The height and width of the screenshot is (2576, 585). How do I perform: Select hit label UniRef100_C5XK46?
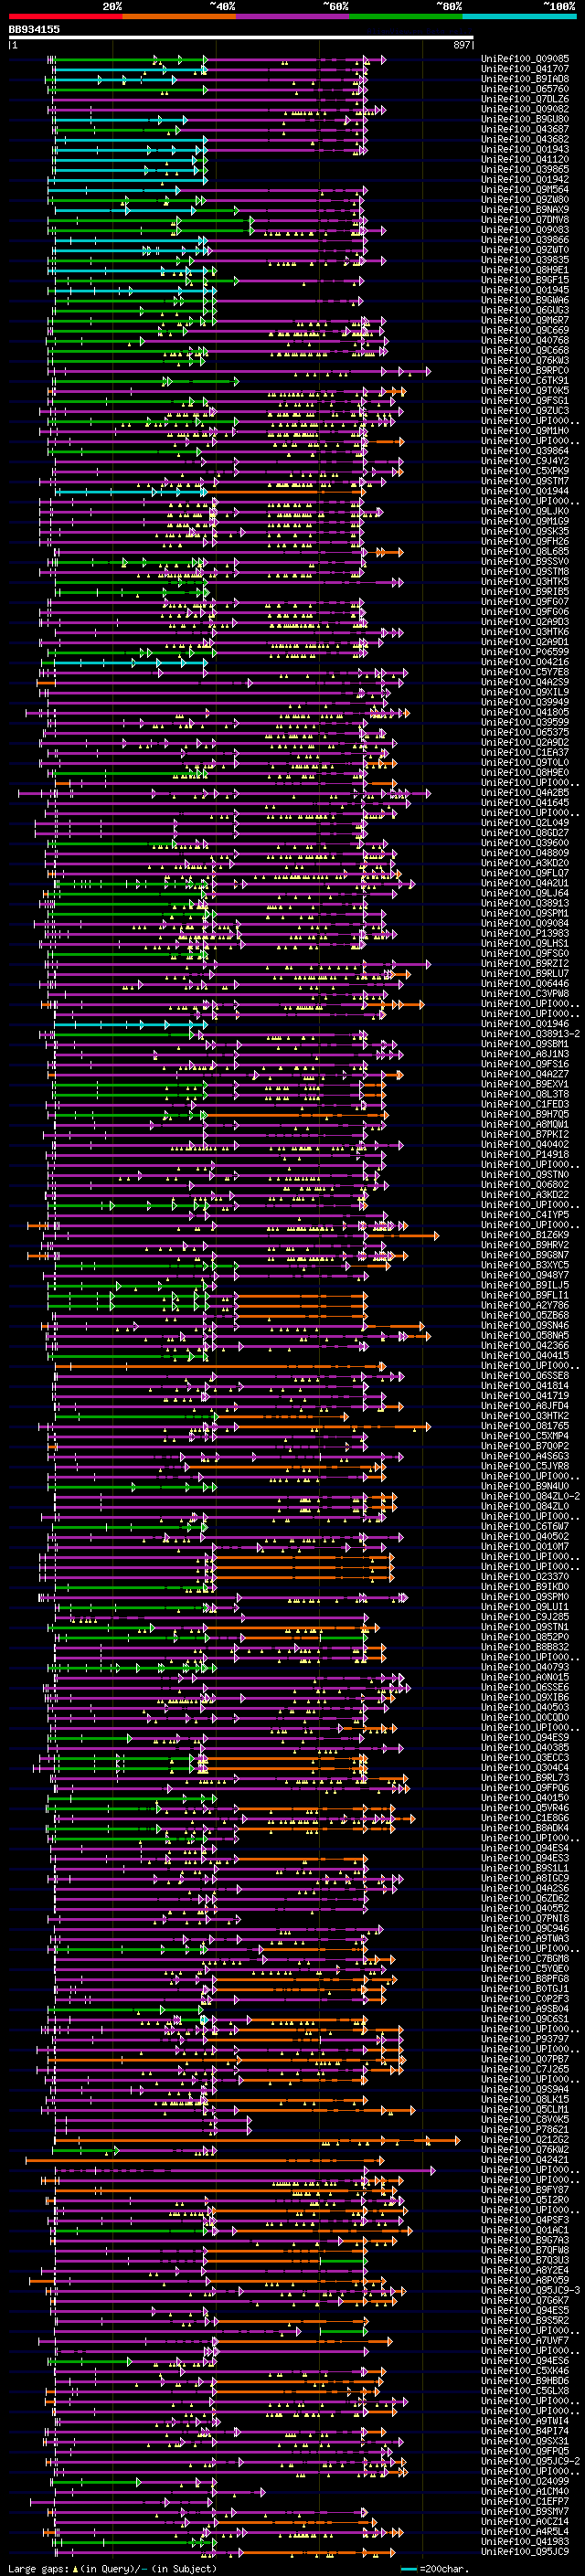pyautogui.click(x=525, y=2371)
